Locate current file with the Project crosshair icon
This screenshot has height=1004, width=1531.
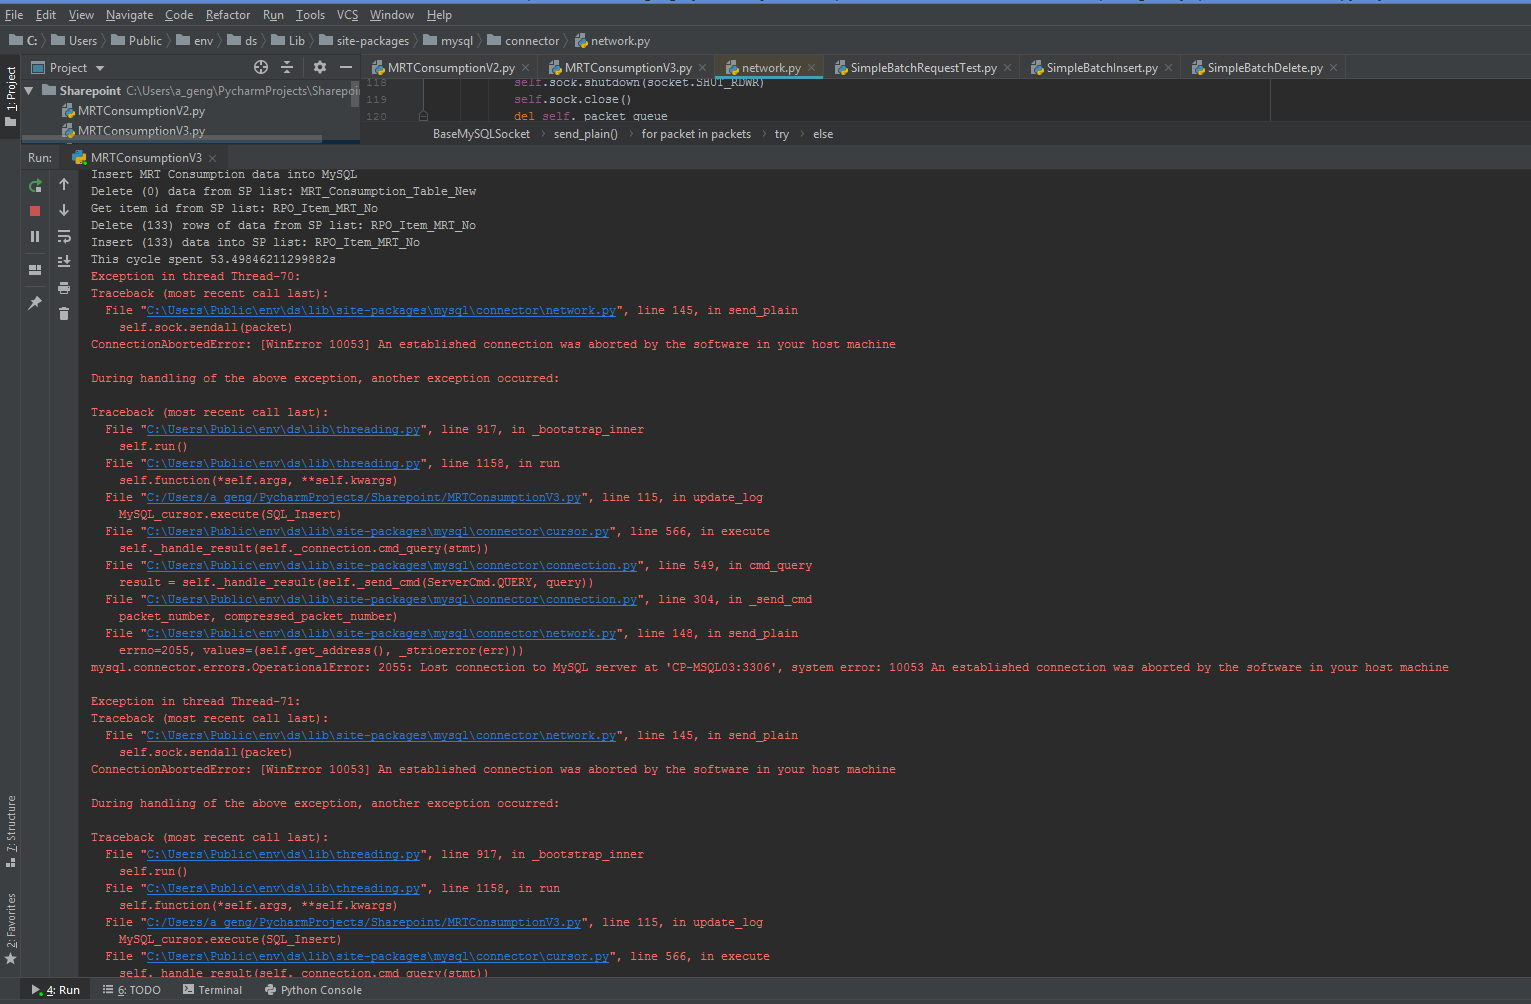pyautogui.click(x=261, y=67)
